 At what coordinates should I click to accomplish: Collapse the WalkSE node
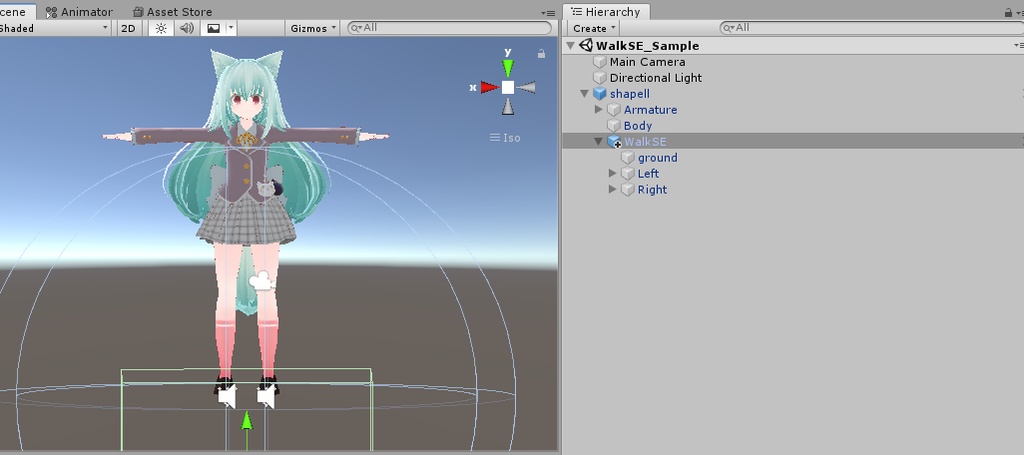point(598,142)
